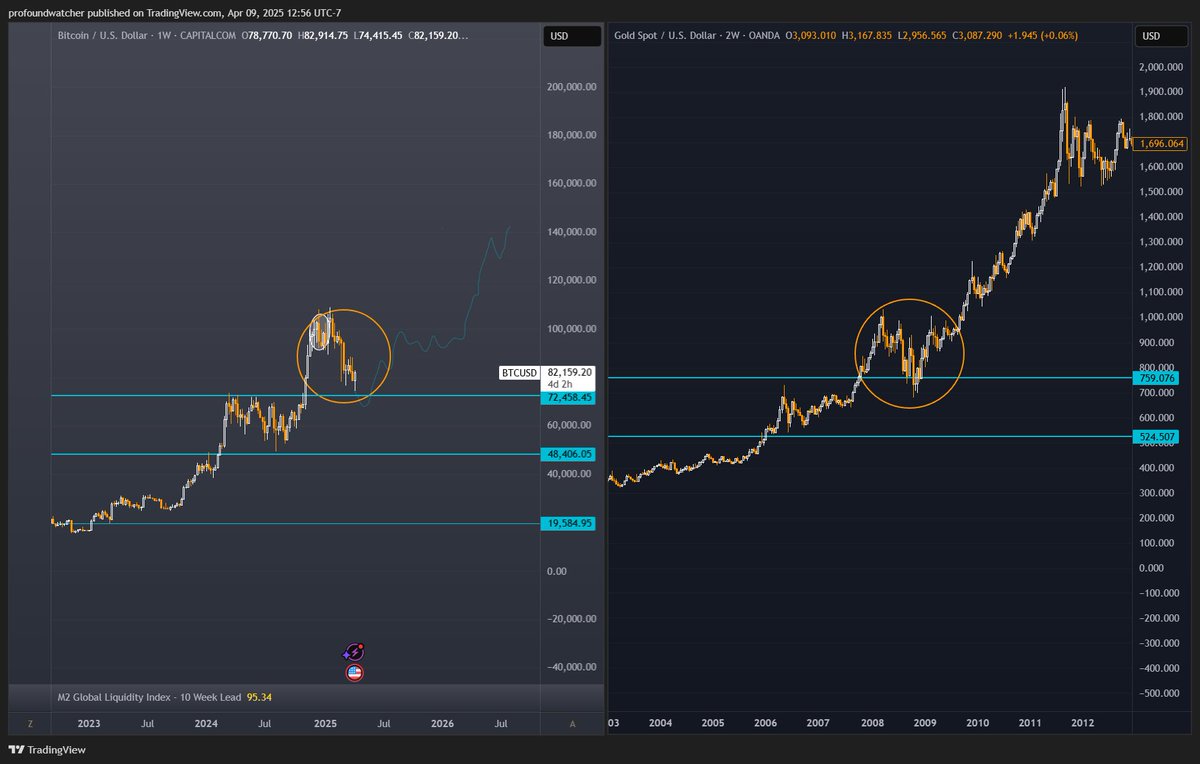Click the 140,000.00 Bitcoin price axis label

572,232
